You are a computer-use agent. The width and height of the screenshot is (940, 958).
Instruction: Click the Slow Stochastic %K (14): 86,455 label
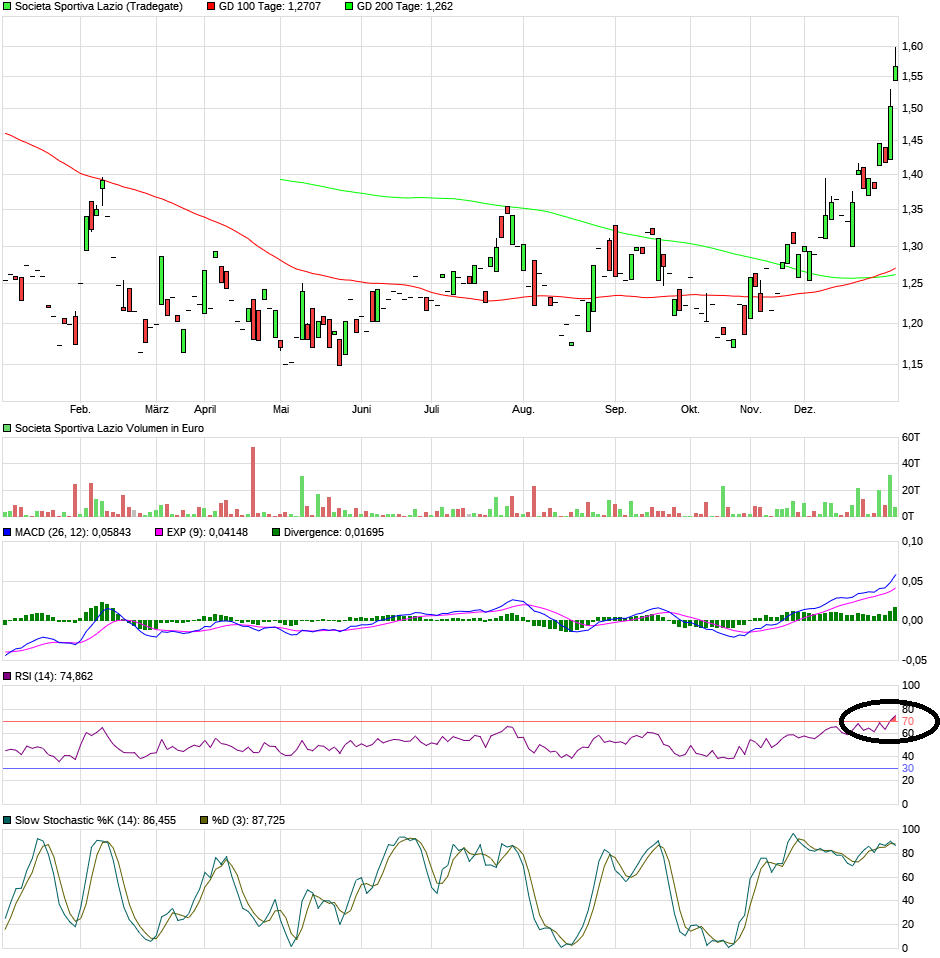(95, 821)
